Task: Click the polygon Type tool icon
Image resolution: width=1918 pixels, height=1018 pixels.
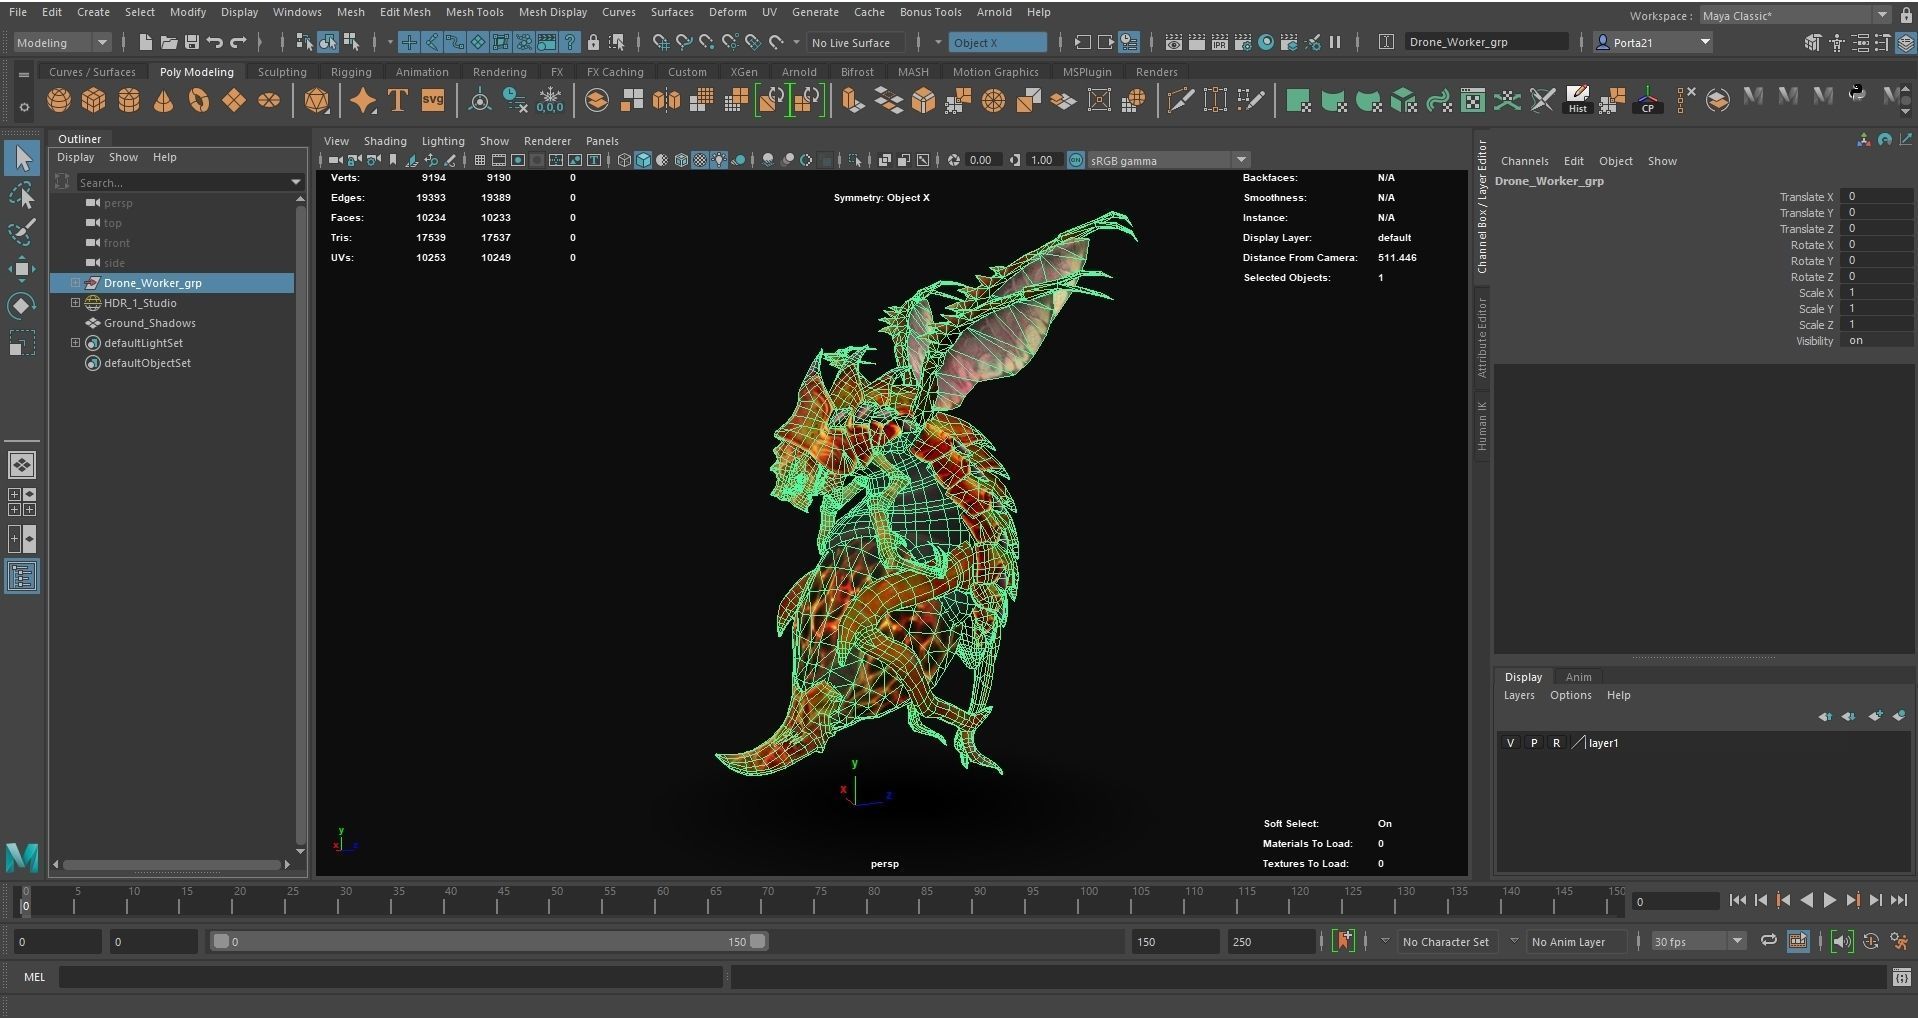Action: tap(397, 101)
